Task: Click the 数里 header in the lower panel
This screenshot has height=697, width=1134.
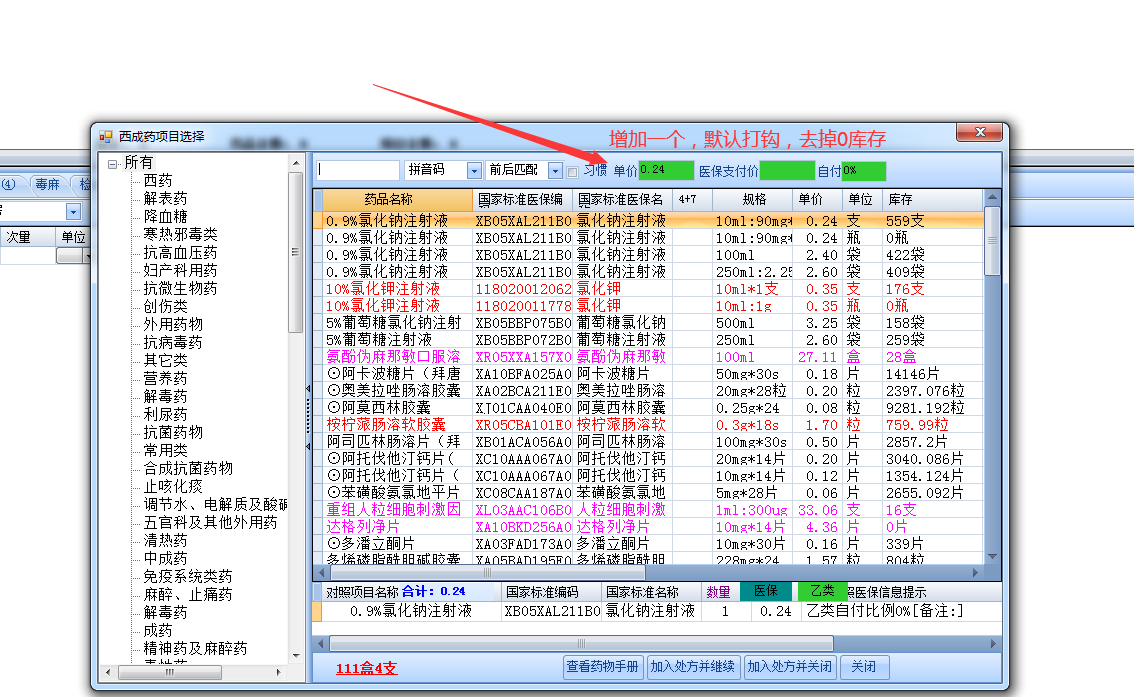Action: 718,592
